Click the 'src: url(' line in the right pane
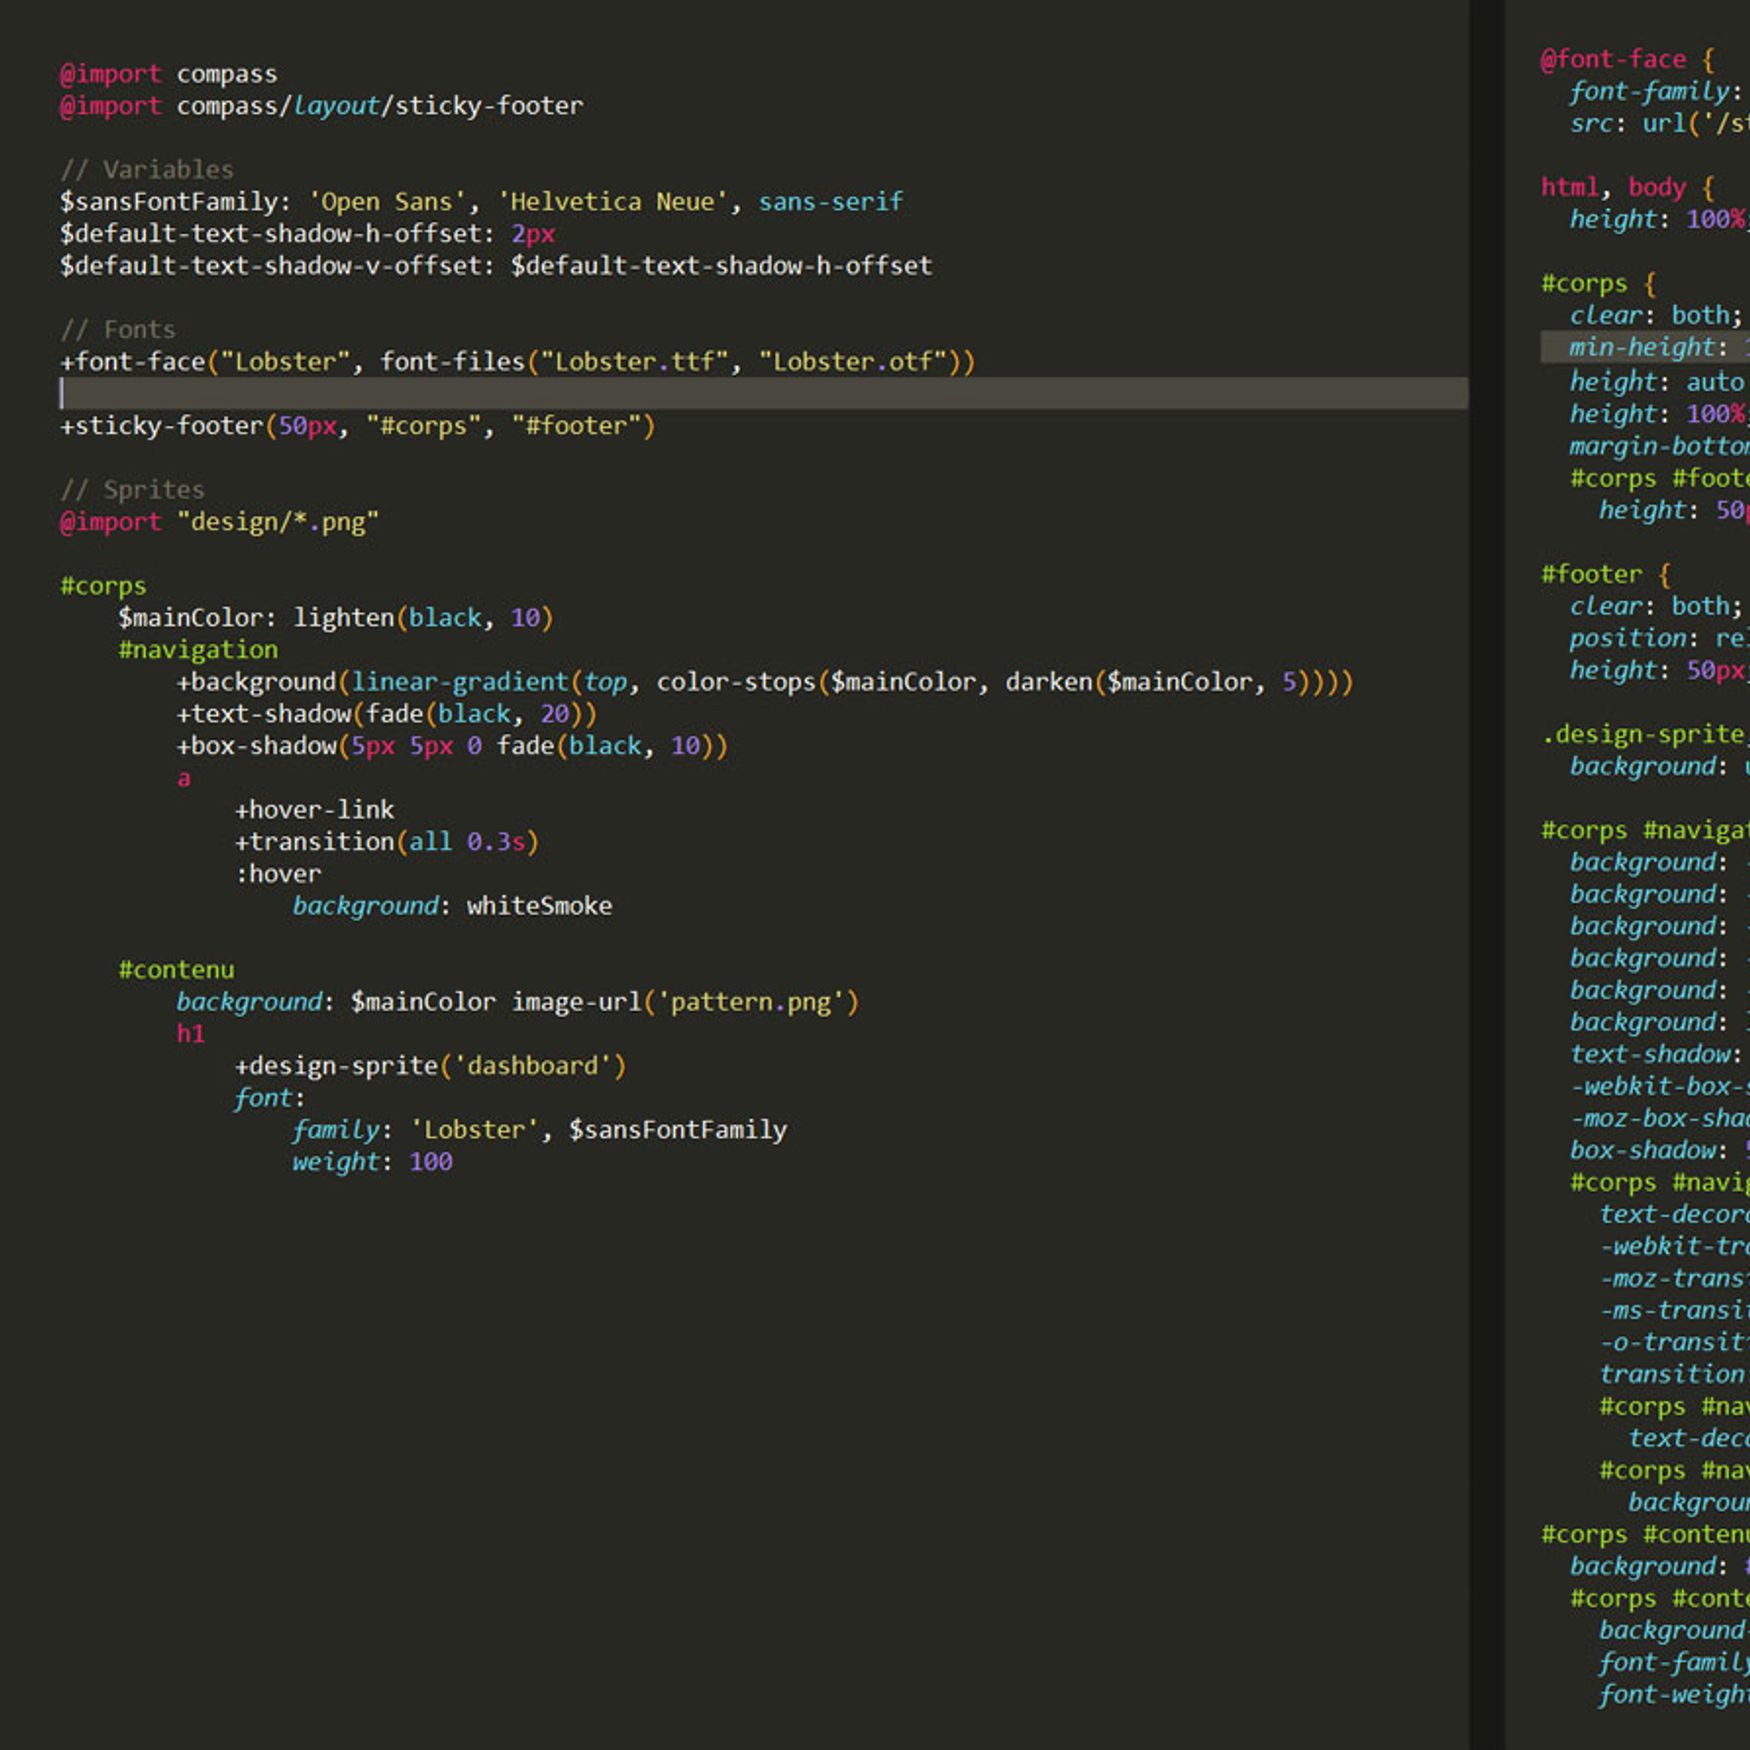This screenshot has height=1750, width=1750. click(1659, 124)
